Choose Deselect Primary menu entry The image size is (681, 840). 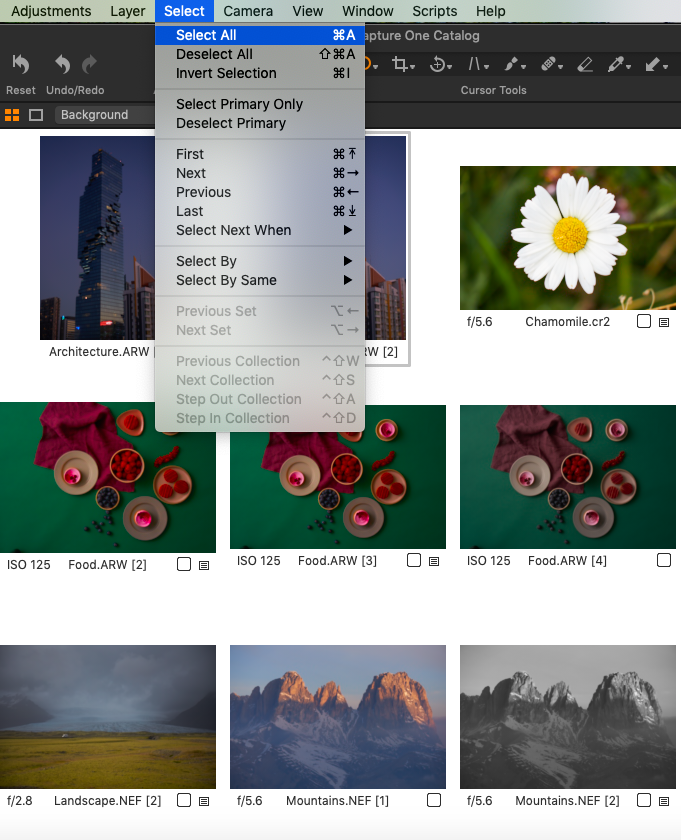point(260,123)
